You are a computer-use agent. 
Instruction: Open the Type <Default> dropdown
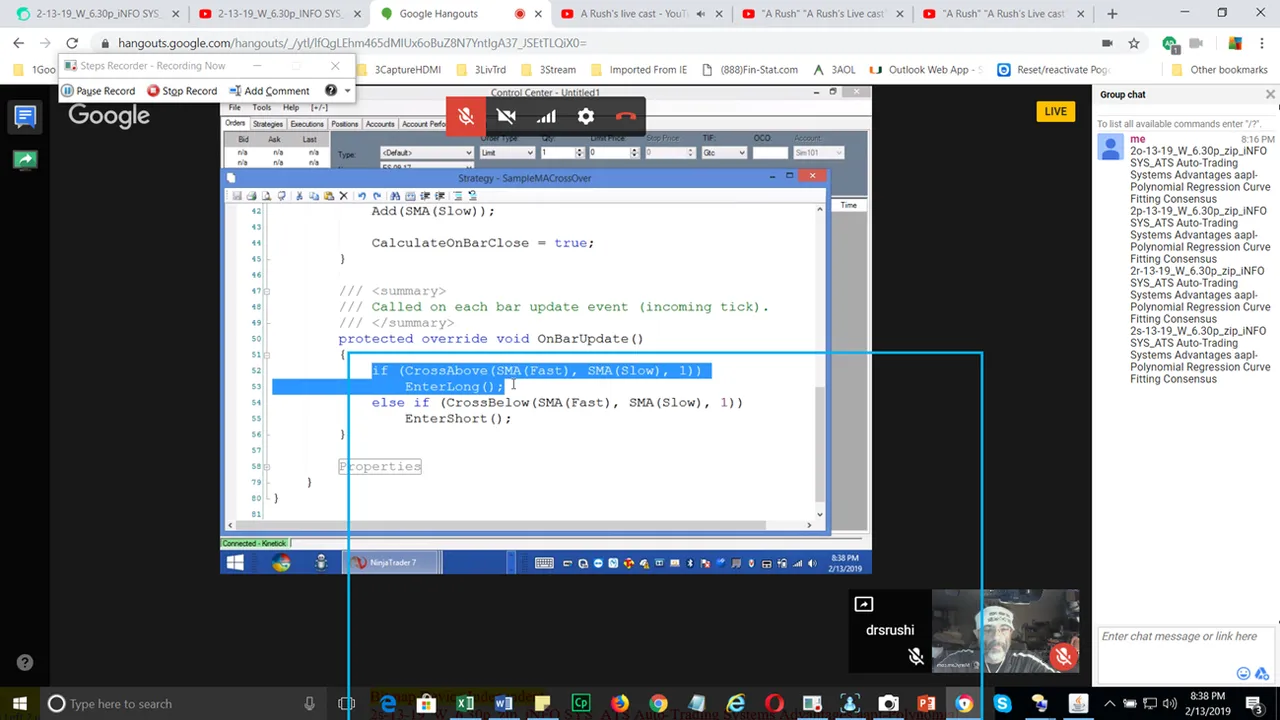click(x=427, y=153)
